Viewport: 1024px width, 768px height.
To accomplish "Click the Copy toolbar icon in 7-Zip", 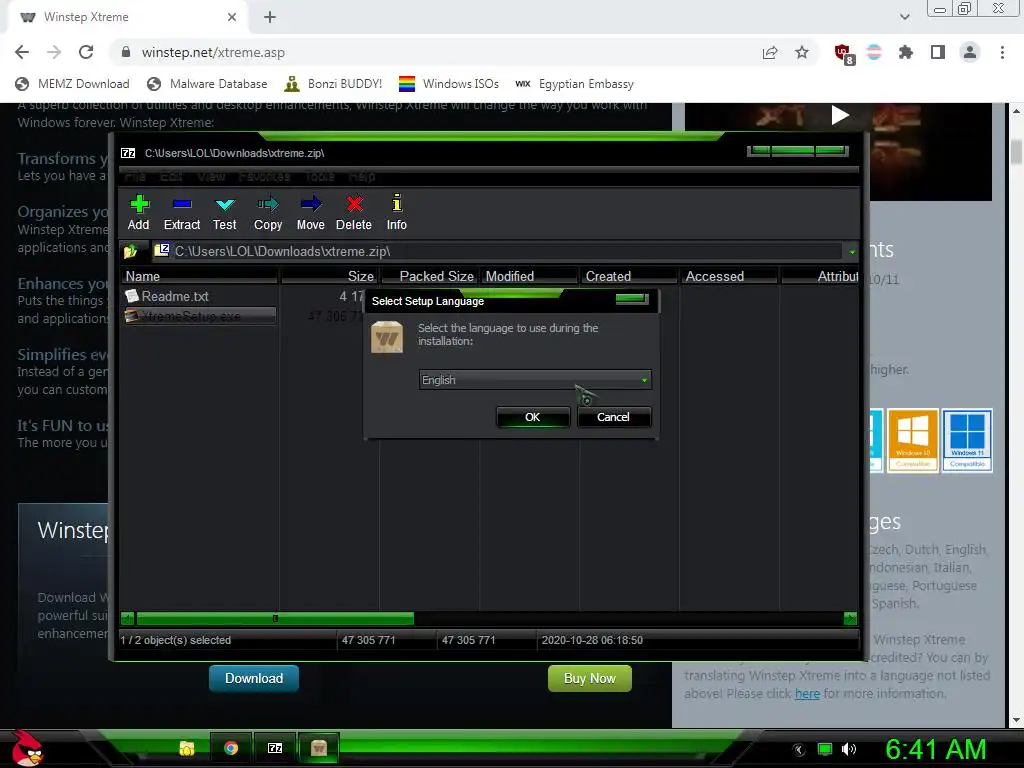I will pos(268,204).
